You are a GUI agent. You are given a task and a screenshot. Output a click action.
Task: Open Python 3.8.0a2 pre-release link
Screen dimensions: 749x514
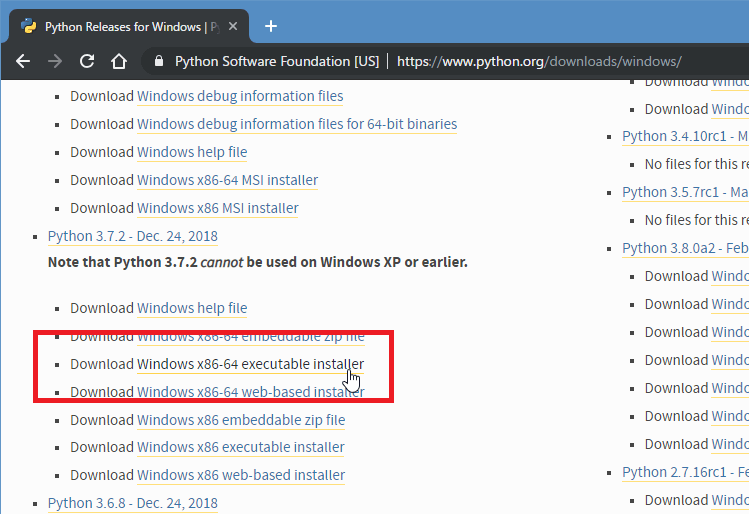pos(684,248)
